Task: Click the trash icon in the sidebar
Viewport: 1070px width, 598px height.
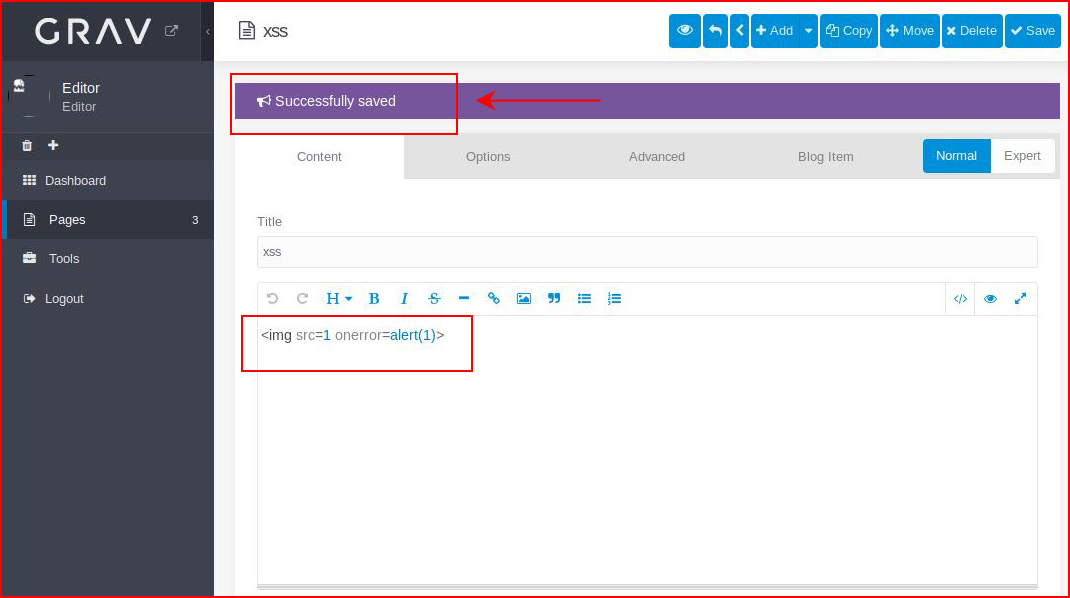Action: point(27,145)
